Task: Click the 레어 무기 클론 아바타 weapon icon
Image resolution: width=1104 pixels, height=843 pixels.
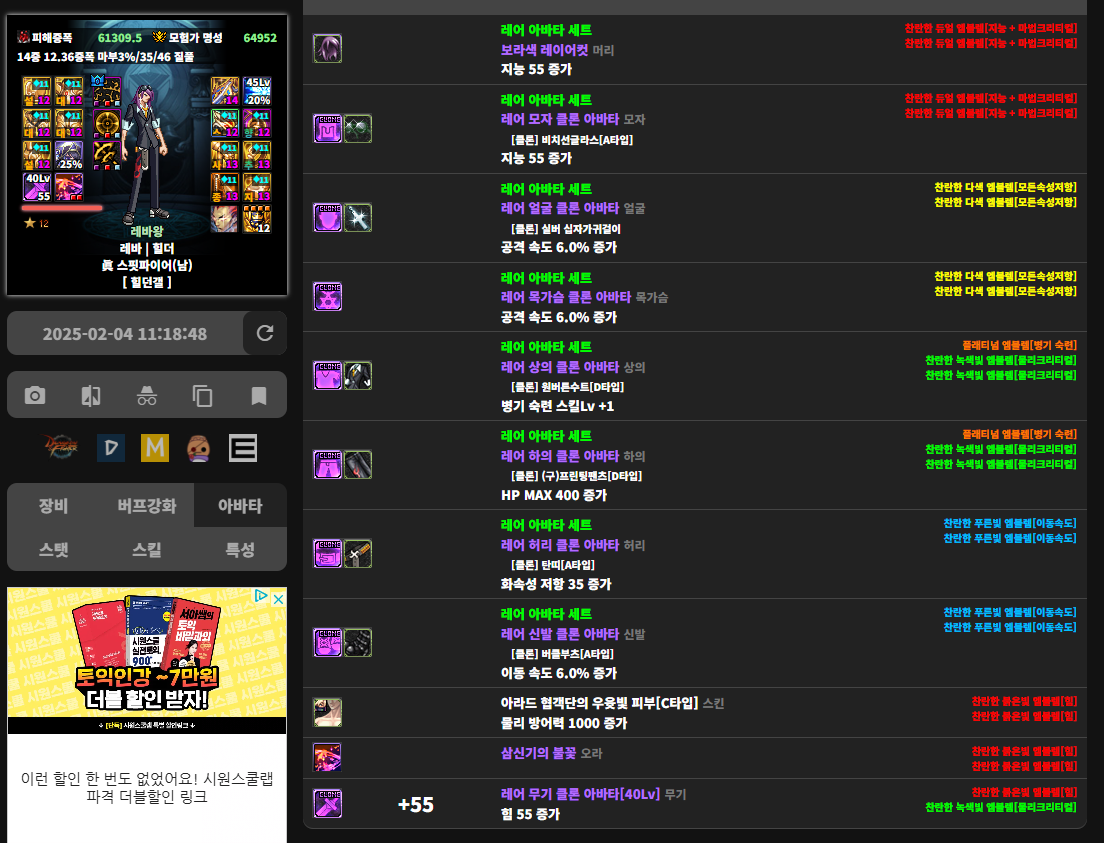Action: point(327,804)
